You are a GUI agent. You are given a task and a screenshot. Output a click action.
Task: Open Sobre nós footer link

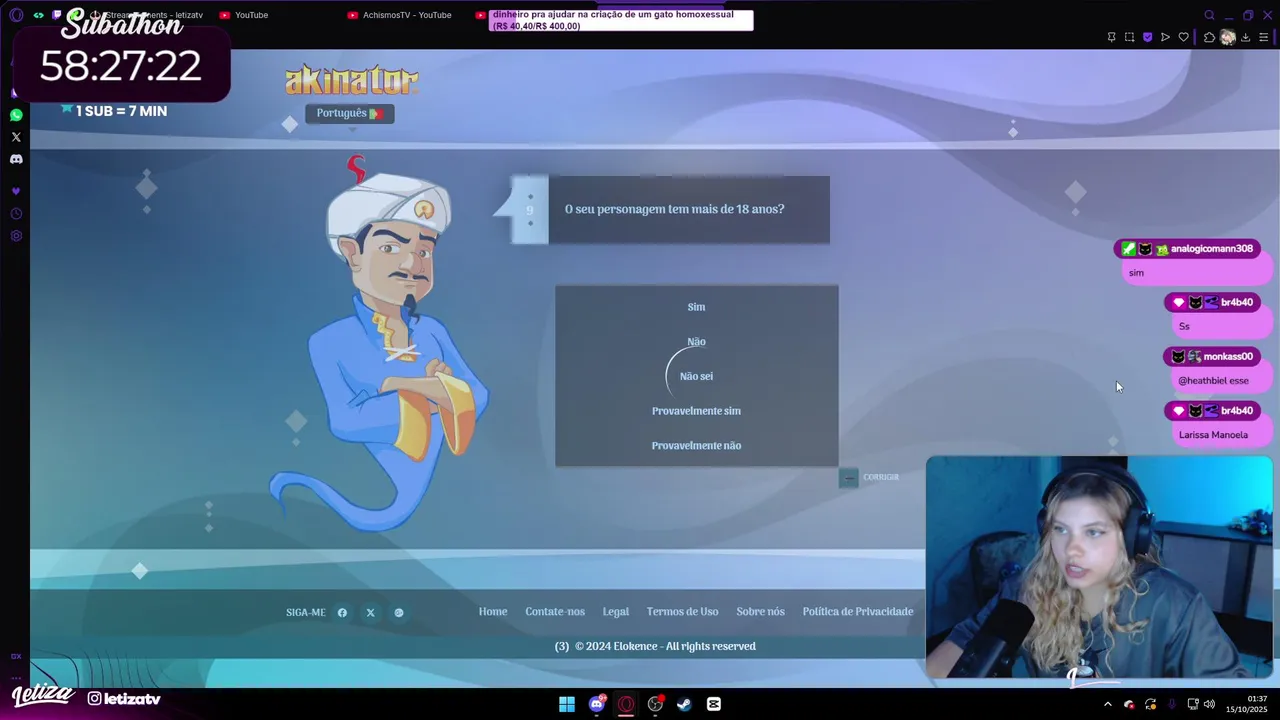pos(760,612)
